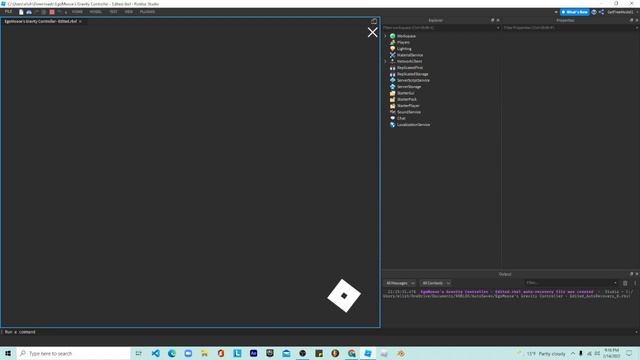Screen dimensions: 640x360
Task: Select StarterGui in Explorer
Action: (405, 93)
